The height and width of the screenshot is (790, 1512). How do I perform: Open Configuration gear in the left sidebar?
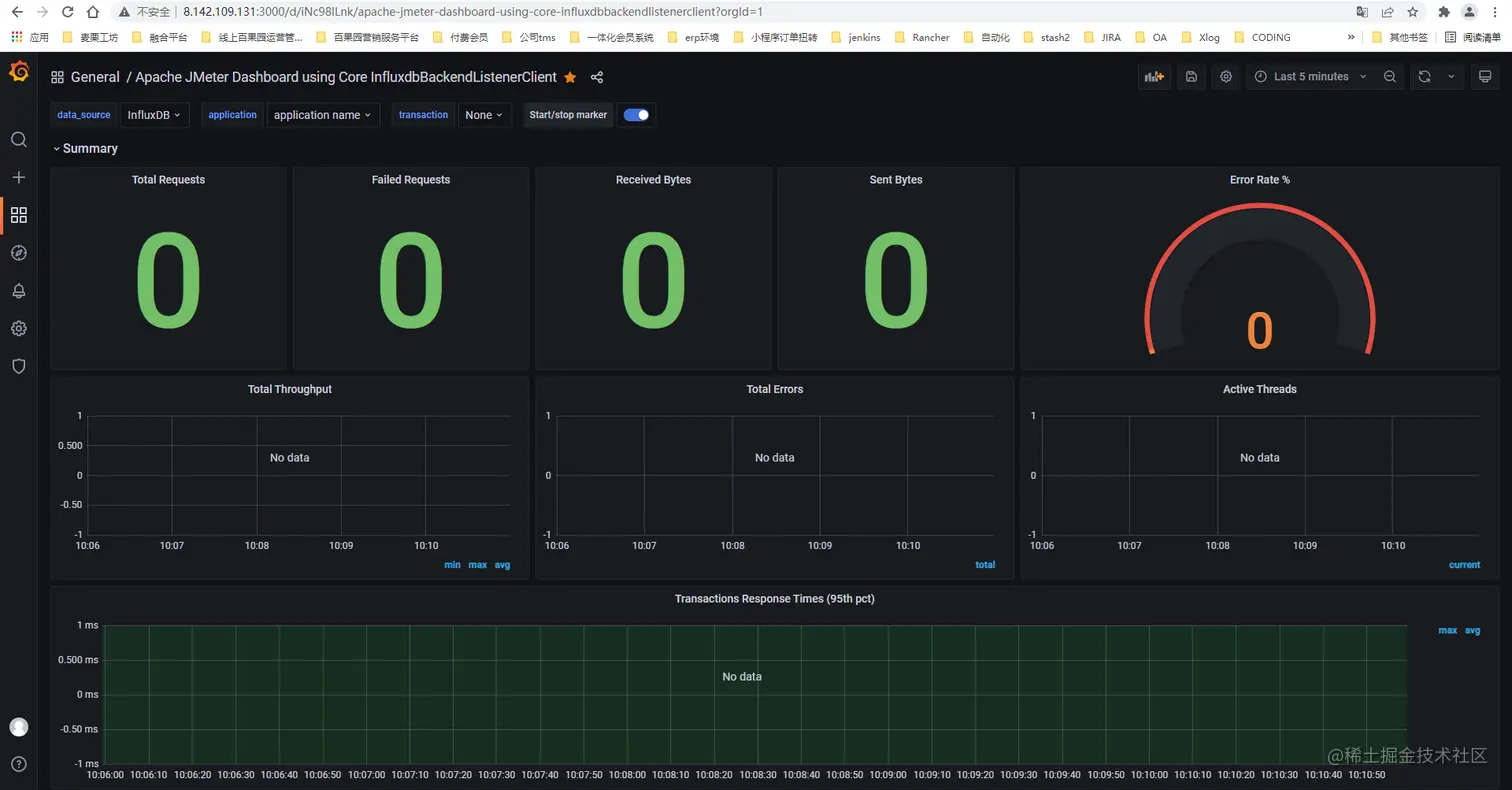coord(18,328)
